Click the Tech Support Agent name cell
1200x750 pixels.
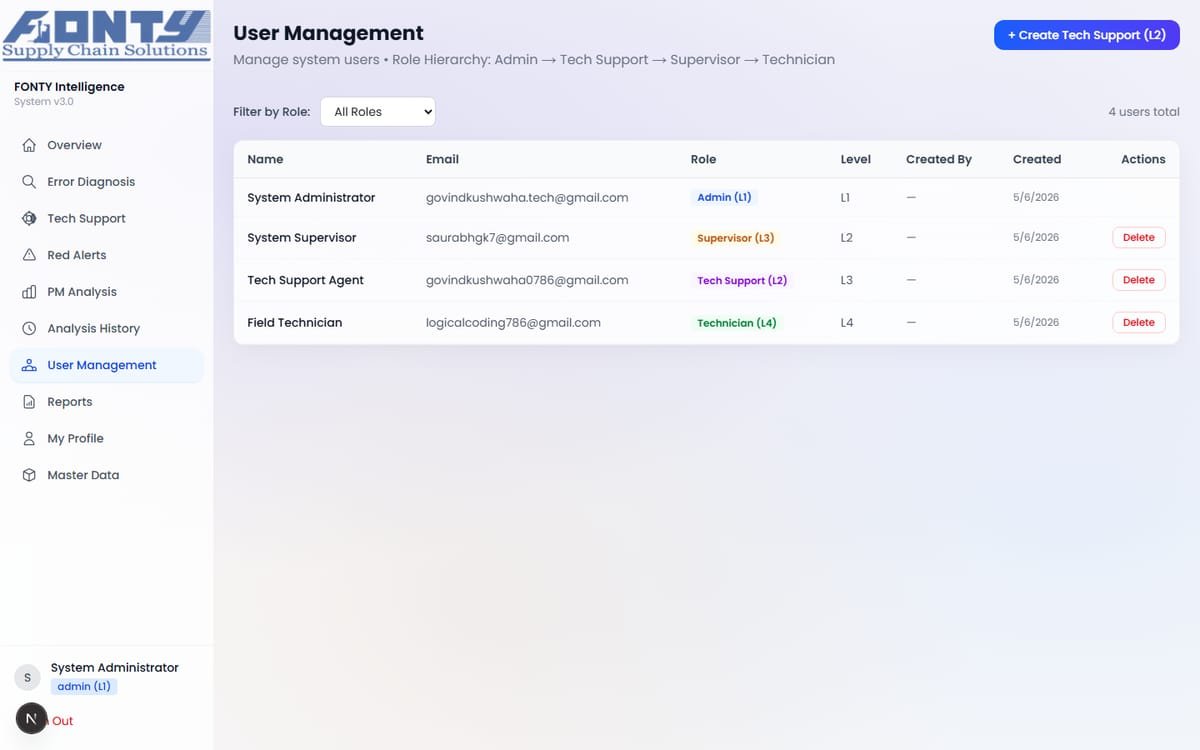point(305,280)
